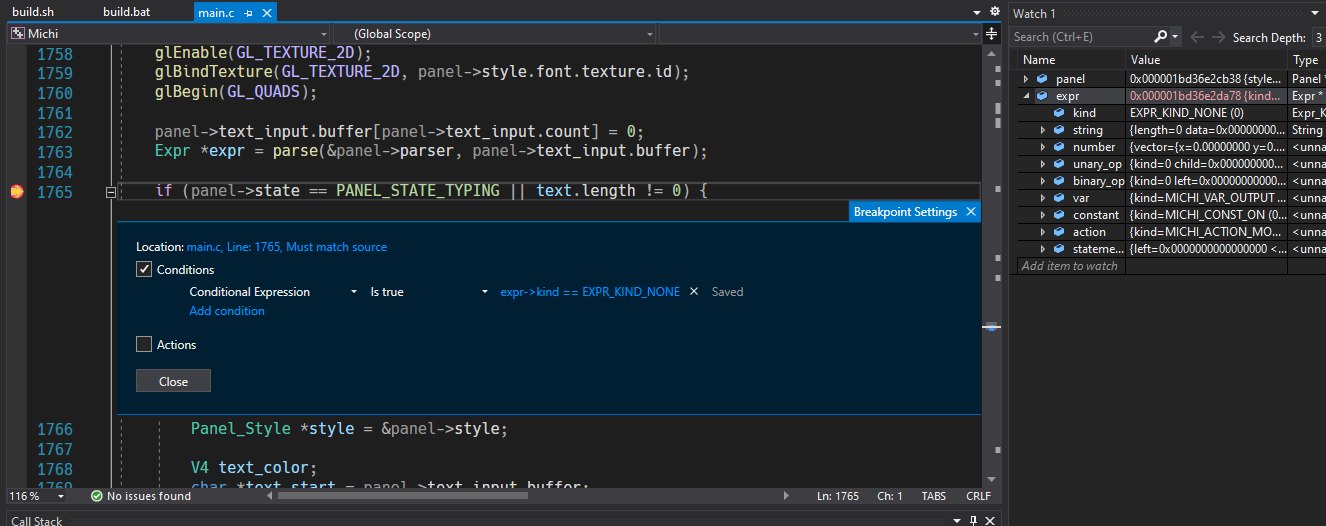Expand the binary_op member in Watch
The width and height of the screenshot is (1326, 526).
1043,181
